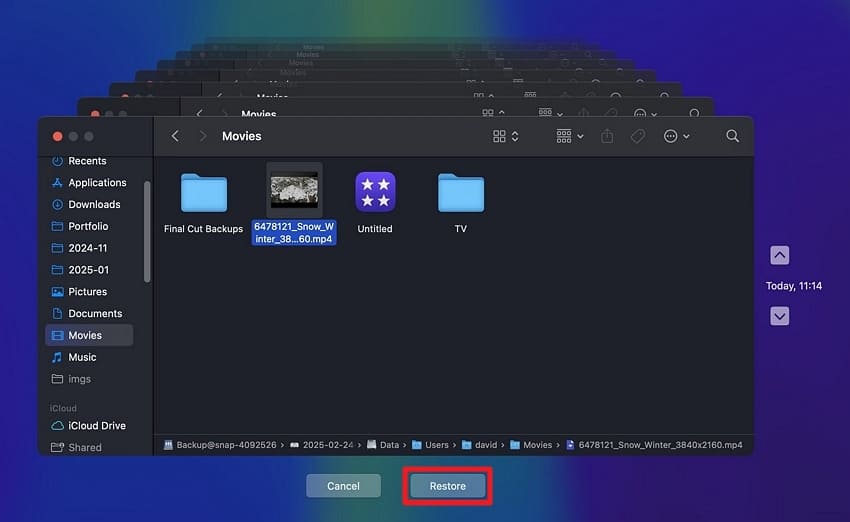
Task: Select Recents in the sidebar
Action: click(x=89, y=161)
